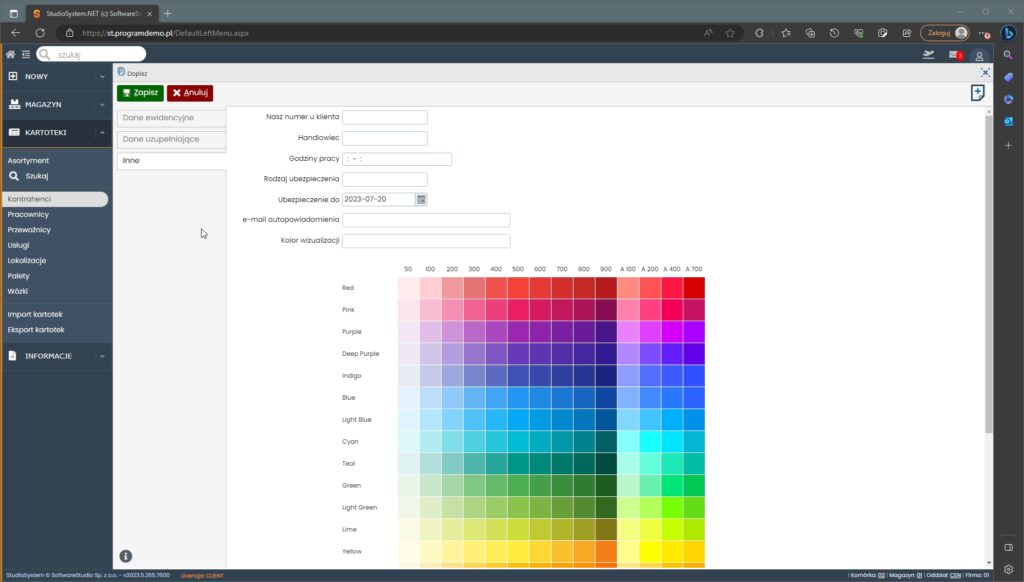Image resolution: width=1024 pixels, height=582 pixels.
Task: Switch to the Dane ewidencyjne tab
Action: pyautogui.click(x=172, y=118)
